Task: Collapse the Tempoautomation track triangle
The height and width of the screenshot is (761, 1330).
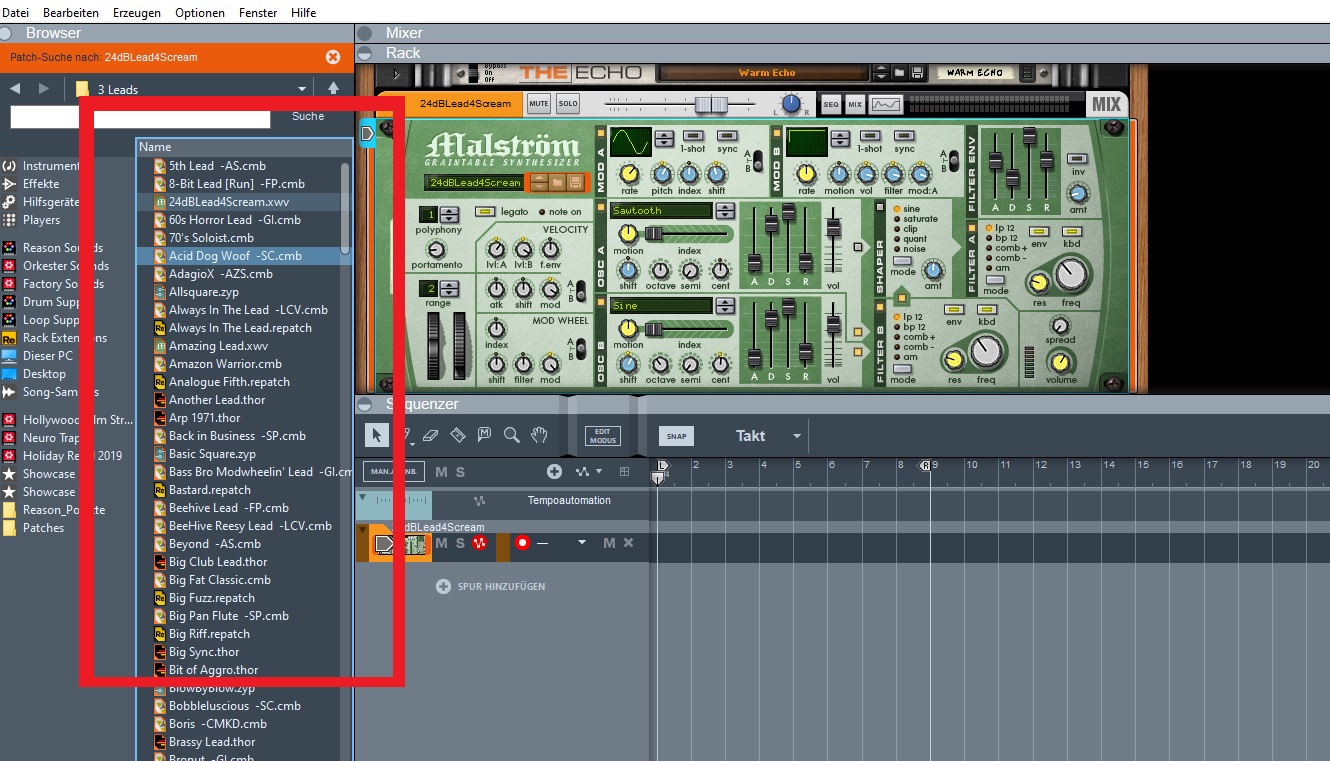Action: [362, 499]
